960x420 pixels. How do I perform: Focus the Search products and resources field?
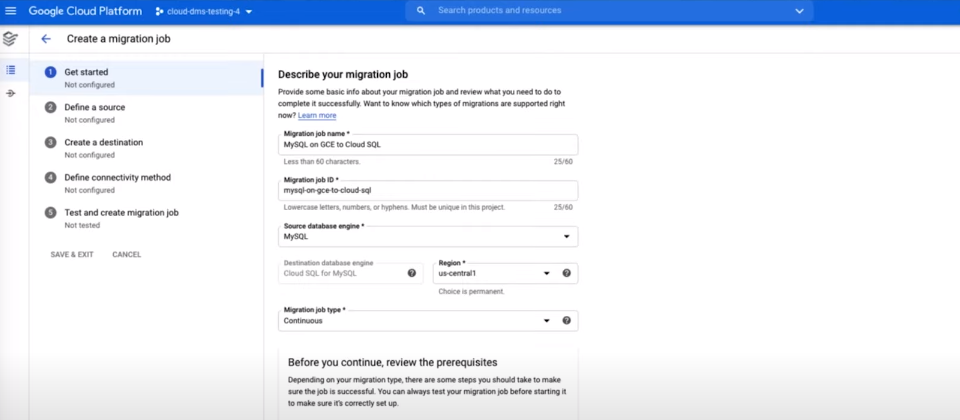pos(609,10)
